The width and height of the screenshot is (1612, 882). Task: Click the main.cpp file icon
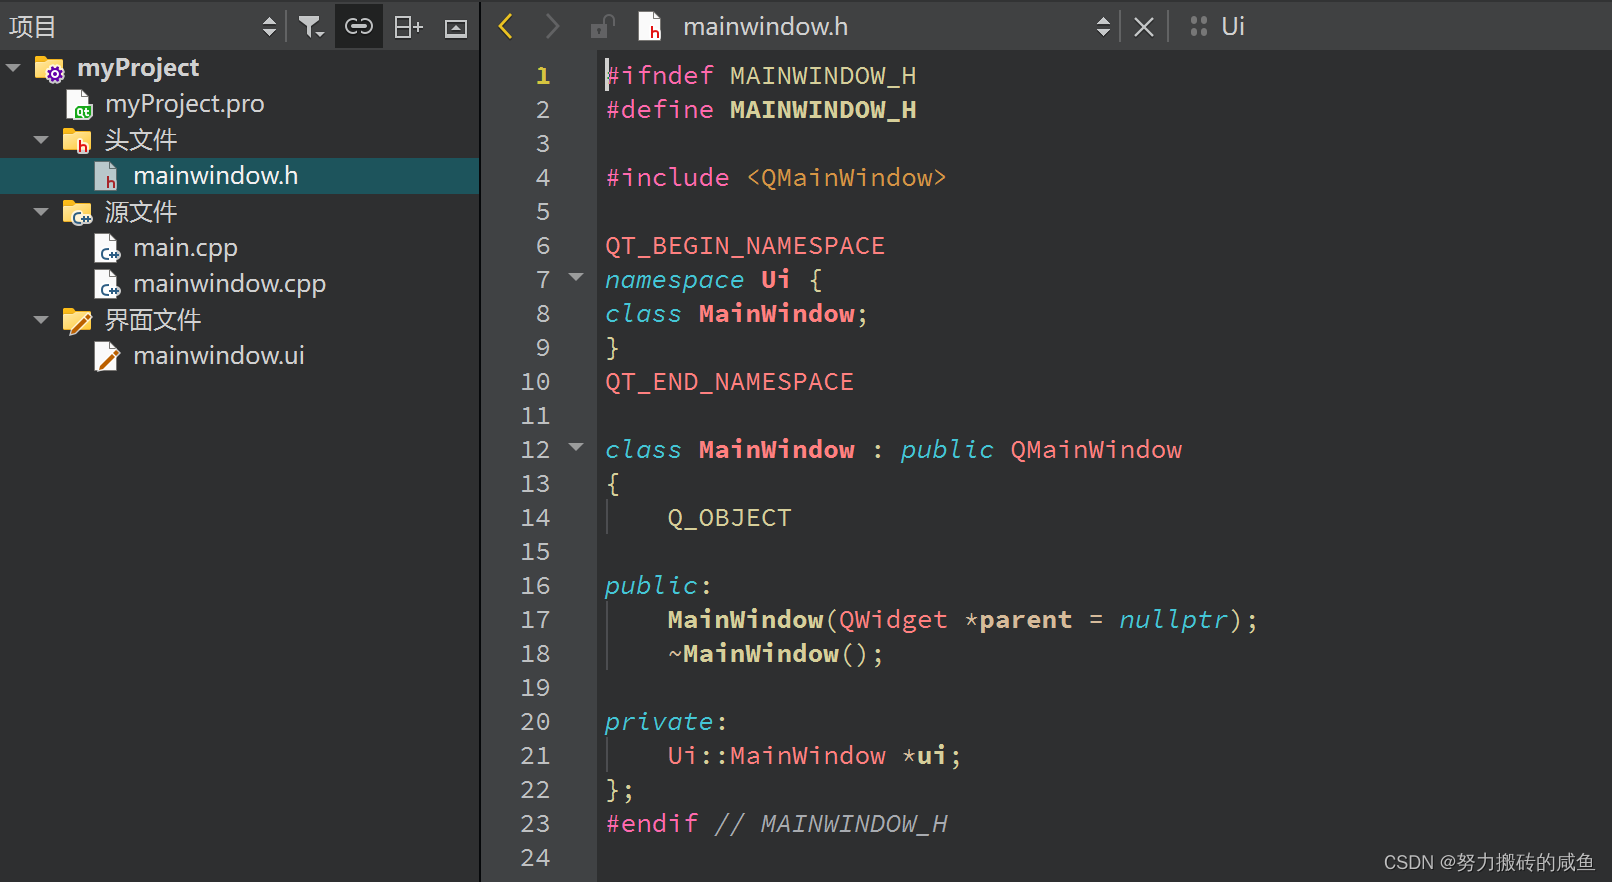(x=107, y=248)
